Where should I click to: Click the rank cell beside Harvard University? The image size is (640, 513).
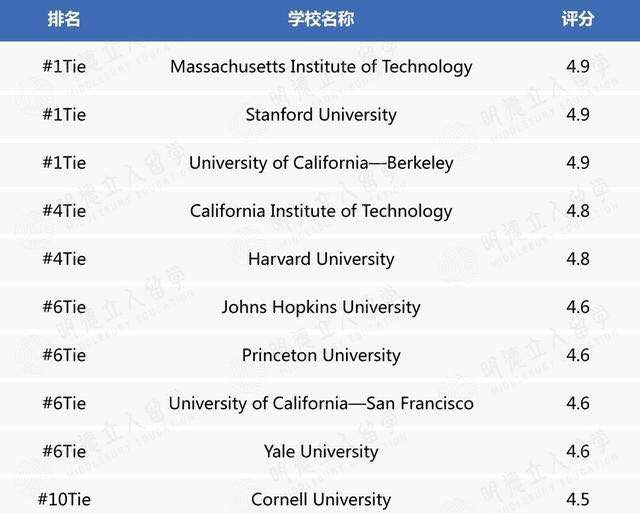point(64,259)
